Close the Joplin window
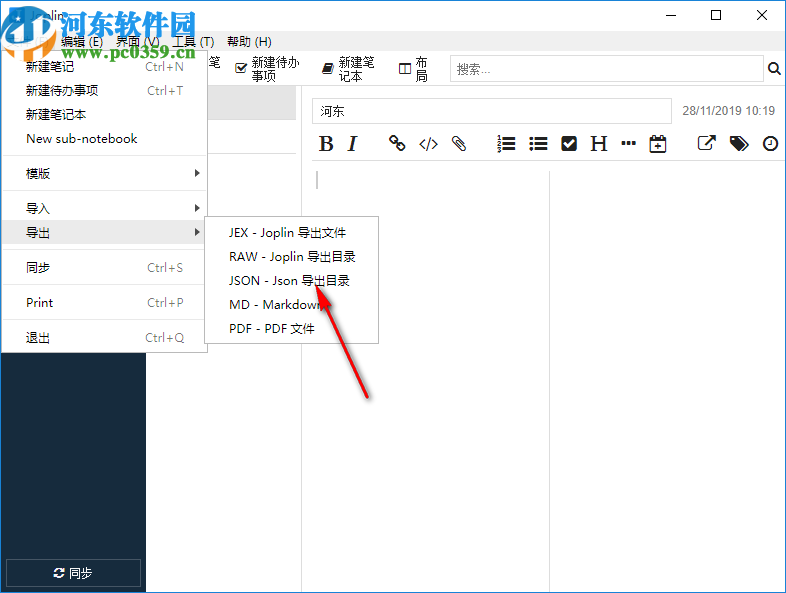This screenshot has height=593, width=786. [x=761, y=16]
